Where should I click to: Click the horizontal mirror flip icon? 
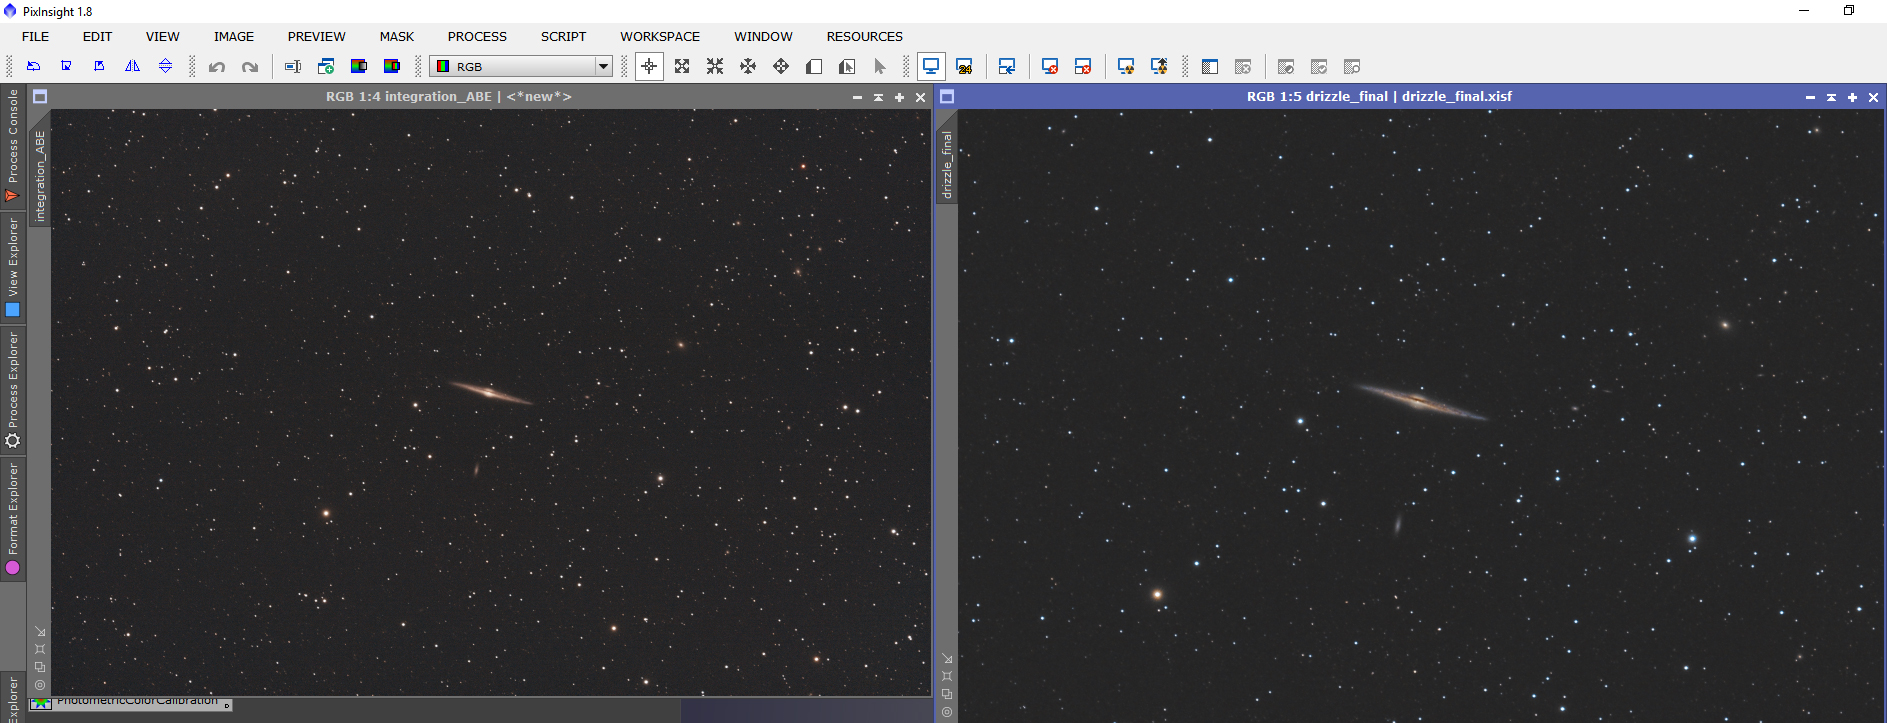(x=132, y=66)
